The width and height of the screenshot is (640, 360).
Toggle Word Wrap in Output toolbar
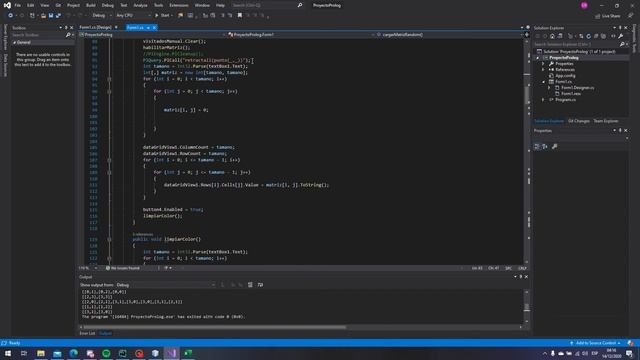(x=260, y=285)
